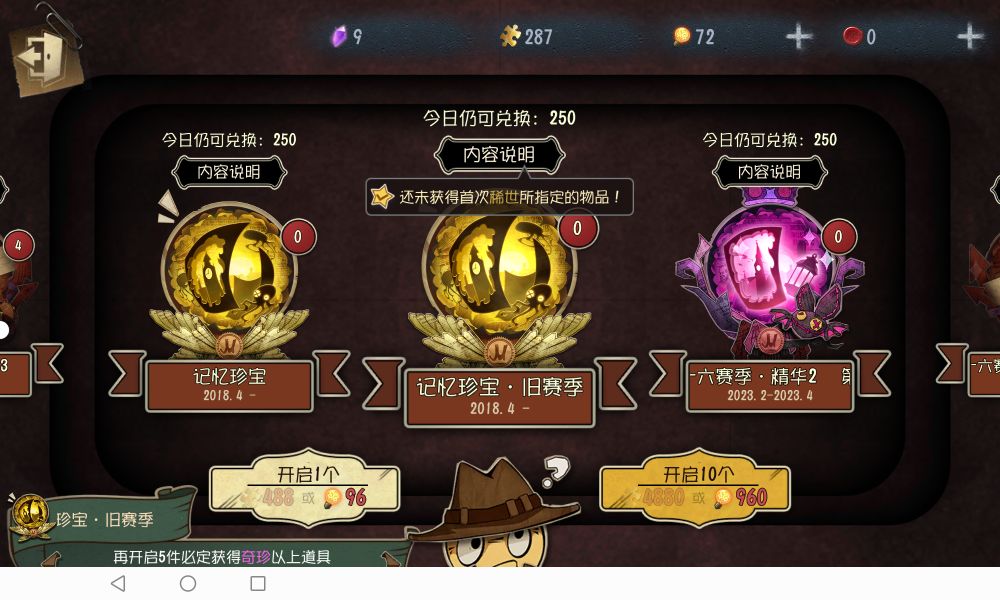Tap the purple gem currency icon
Screen dimensions: 1000x600
[339, 36]
